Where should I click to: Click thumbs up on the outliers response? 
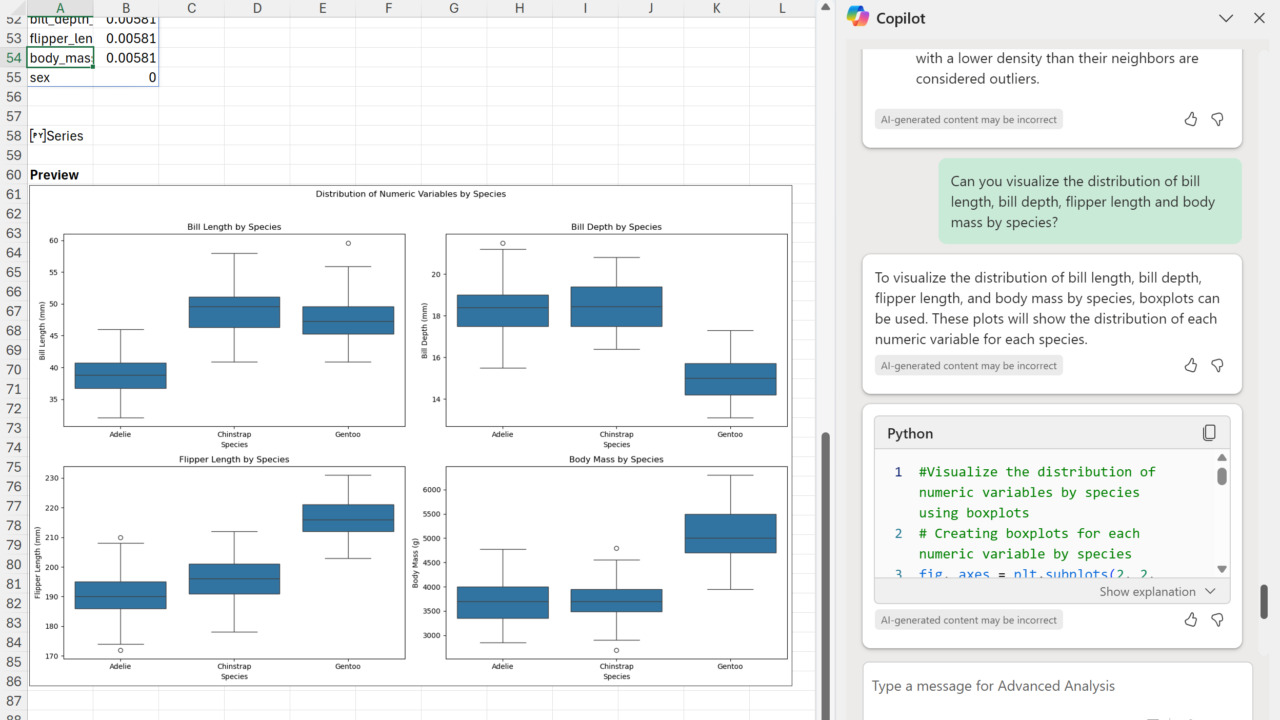[1190, 119]
